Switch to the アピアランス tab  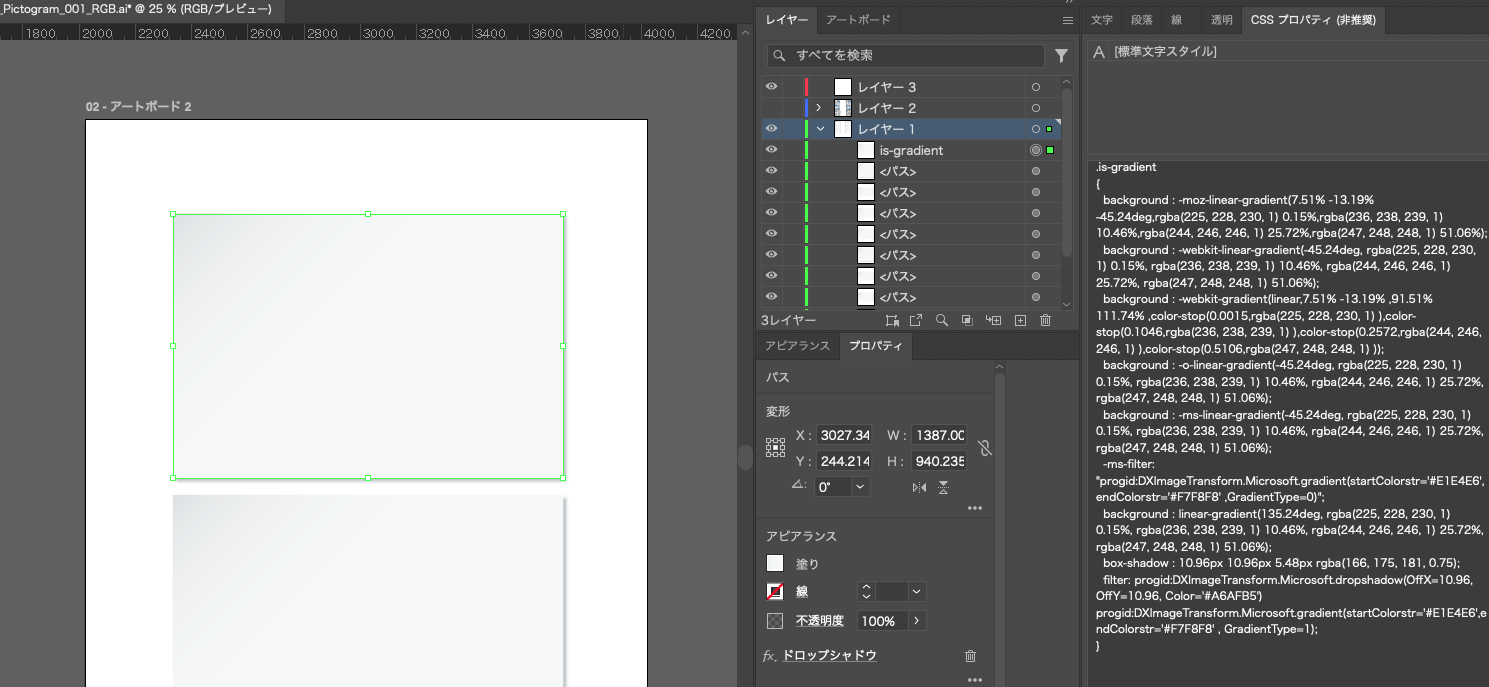tap(797, 346)
